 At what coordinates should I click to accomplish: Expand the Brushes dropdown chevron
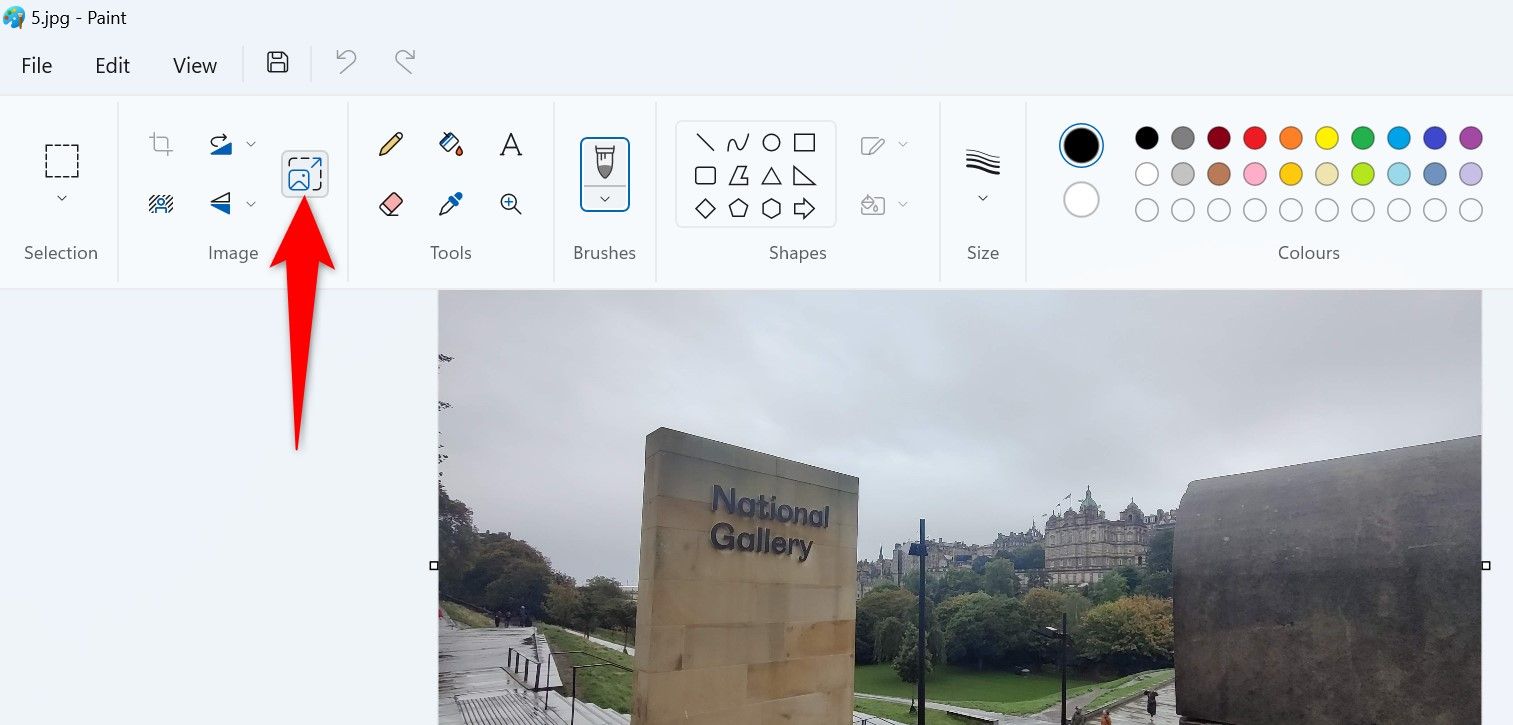[x=605, y=199]
